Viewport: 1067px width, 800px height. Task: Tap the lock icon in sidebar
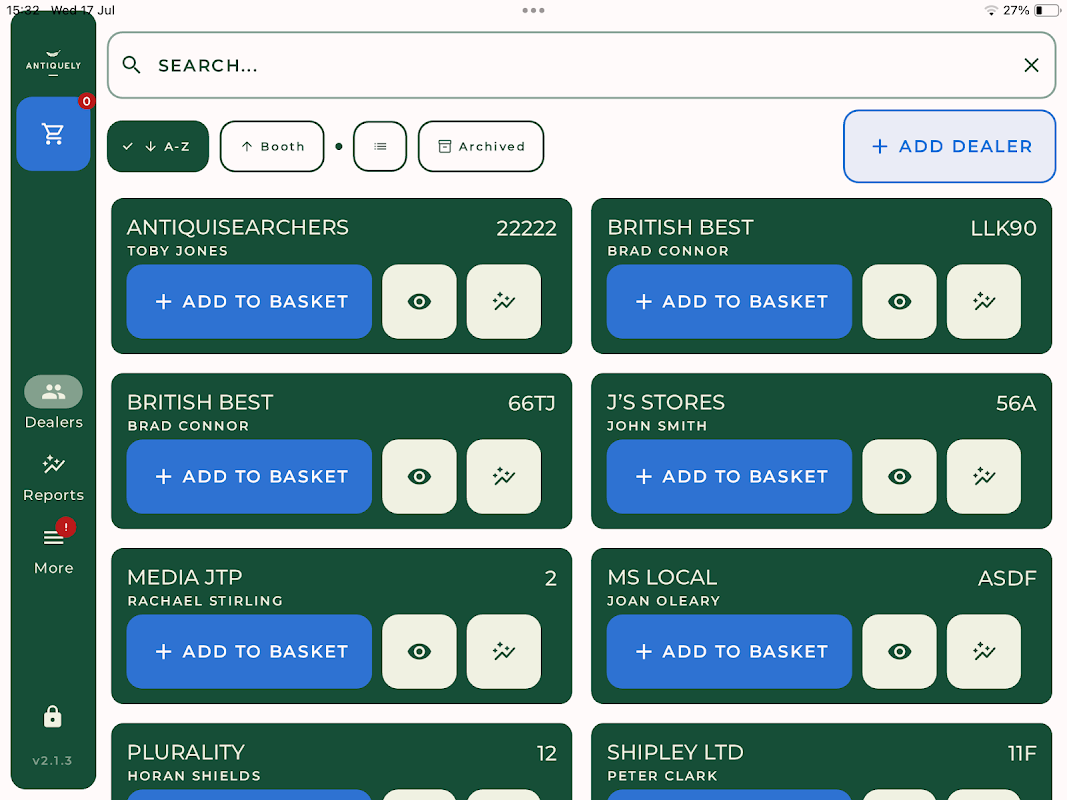pos(52,716)
